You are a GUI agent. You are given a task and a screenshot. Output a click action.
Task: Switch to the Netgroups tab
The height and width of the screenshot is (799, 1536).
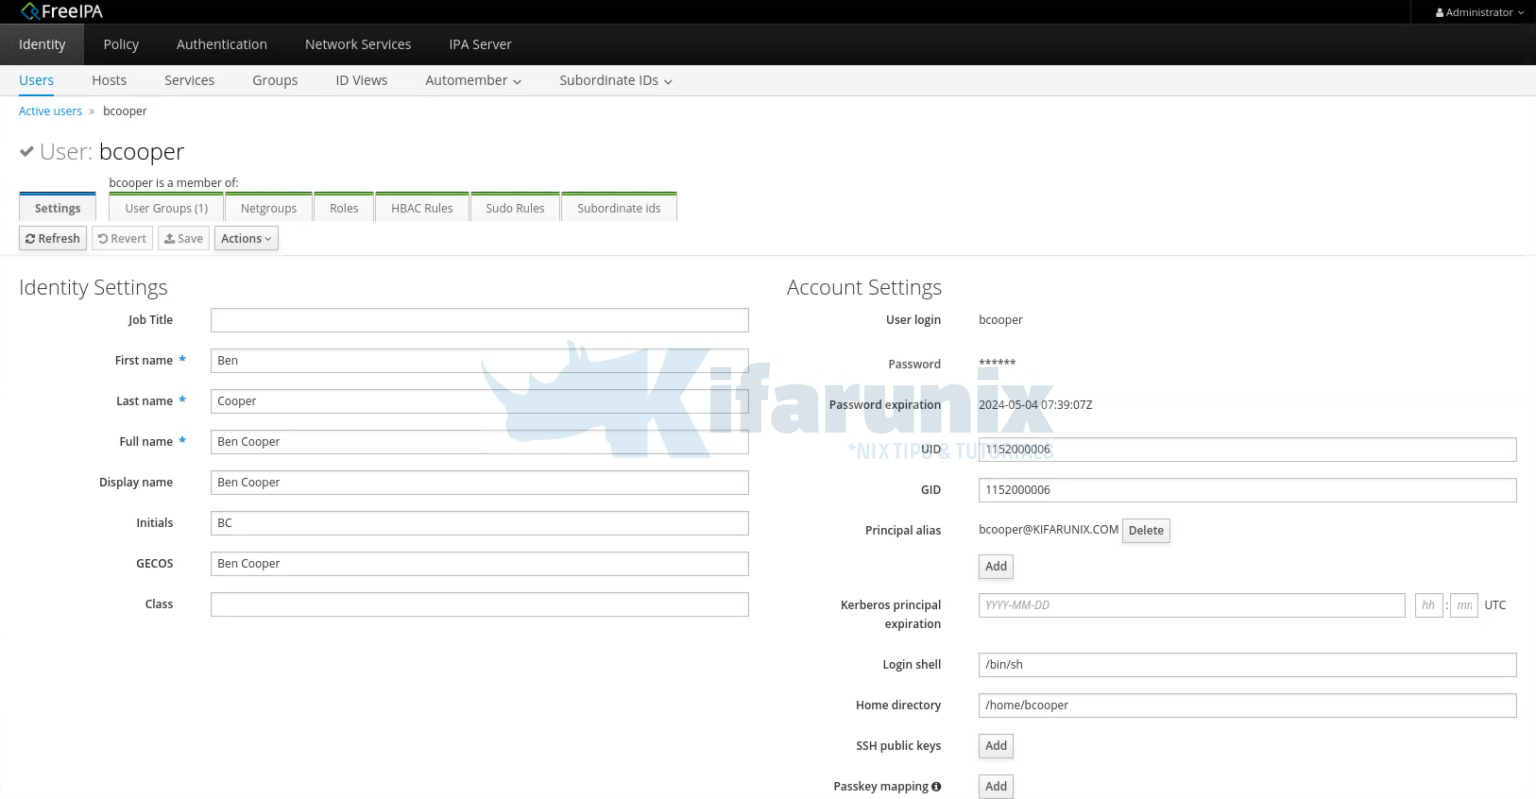click(x=268, y=207)
